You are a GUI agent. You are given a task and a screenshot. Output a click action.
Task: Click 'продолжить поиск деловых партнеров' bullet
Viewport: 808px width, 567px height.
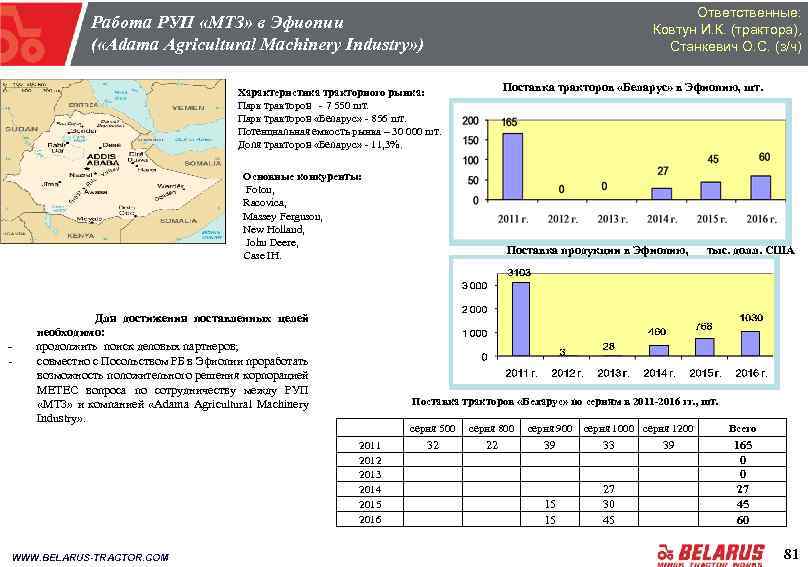tap(137, 346)
